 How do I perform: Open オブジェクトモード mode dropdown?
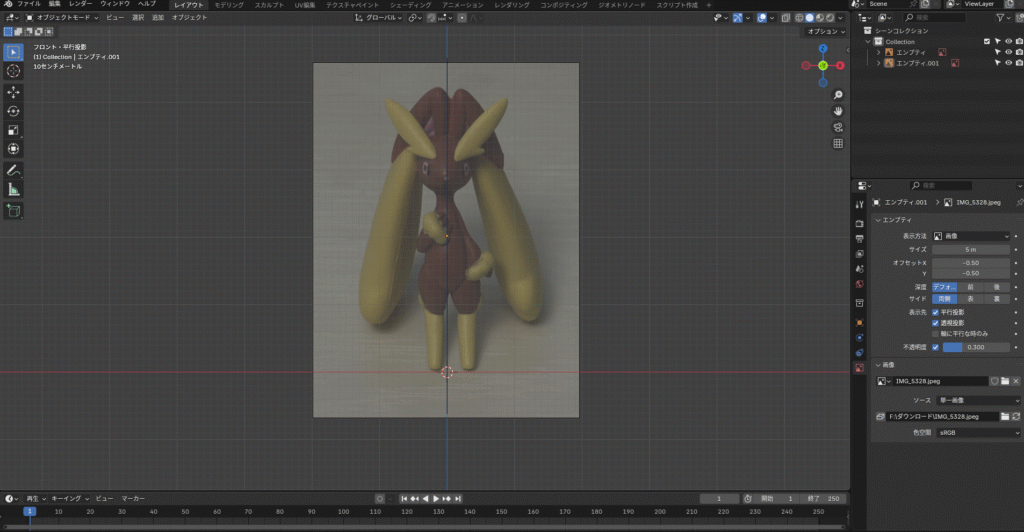click(x=62, y=18)
